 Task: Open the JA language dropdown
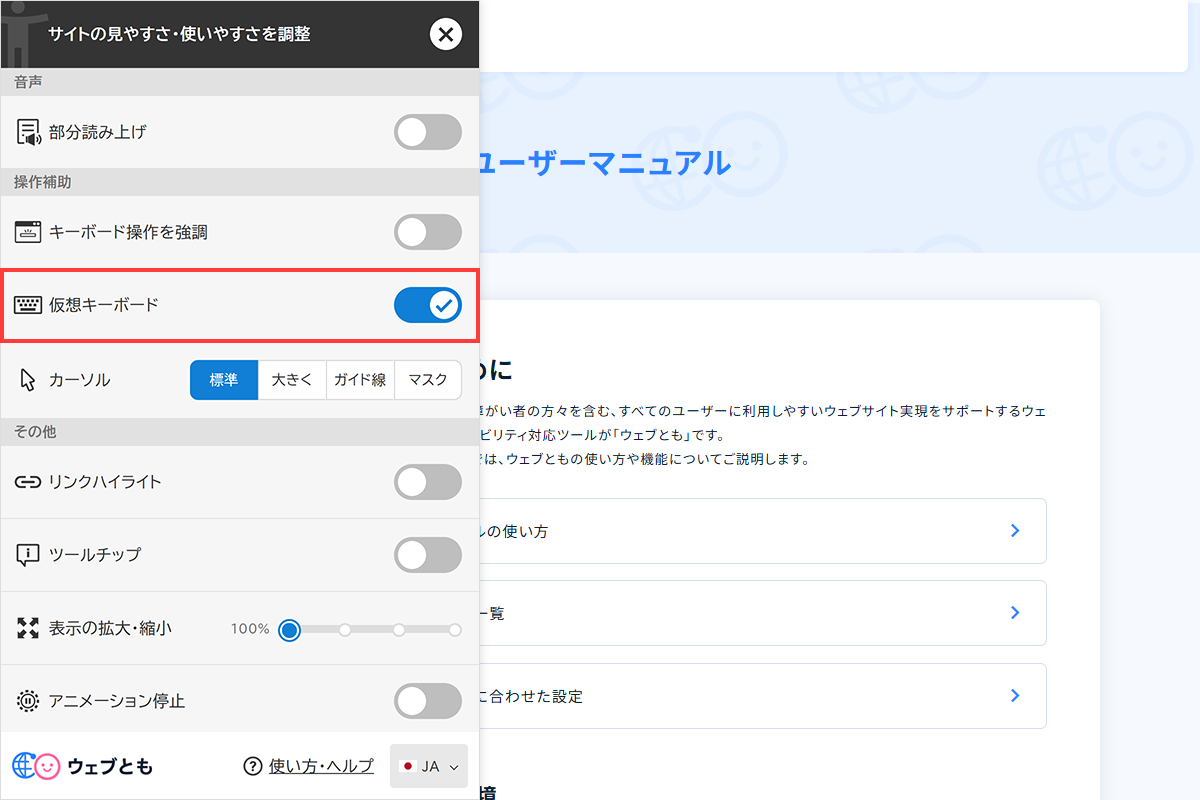428,765
